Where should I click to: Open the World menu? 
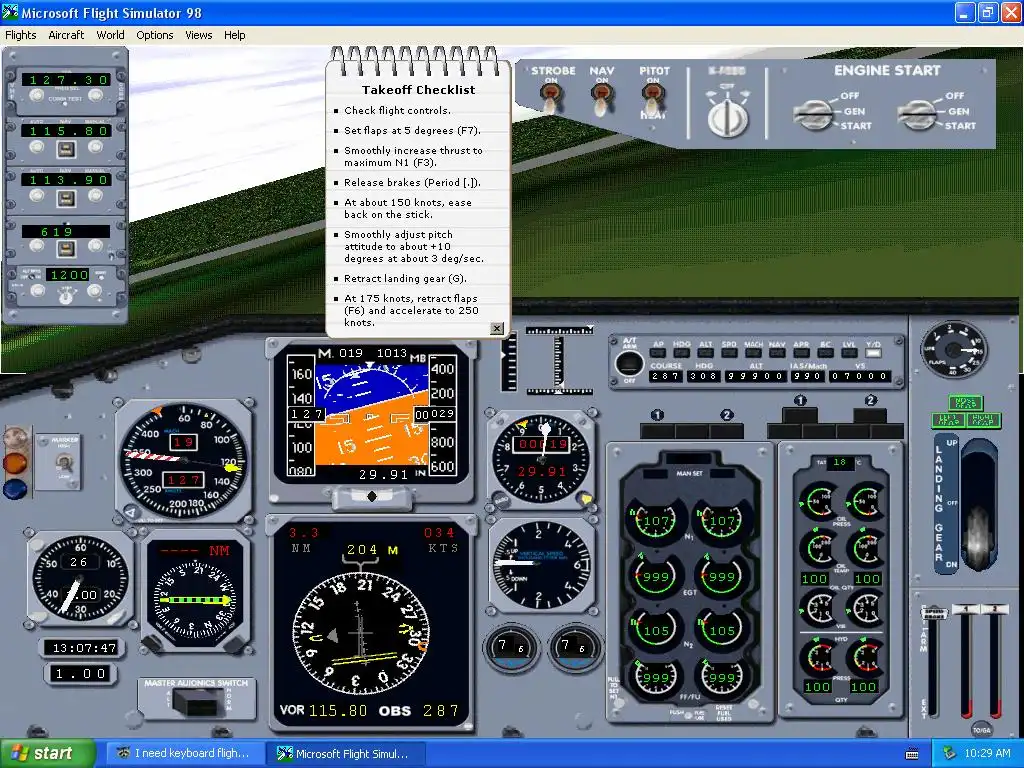coord(110,35)
